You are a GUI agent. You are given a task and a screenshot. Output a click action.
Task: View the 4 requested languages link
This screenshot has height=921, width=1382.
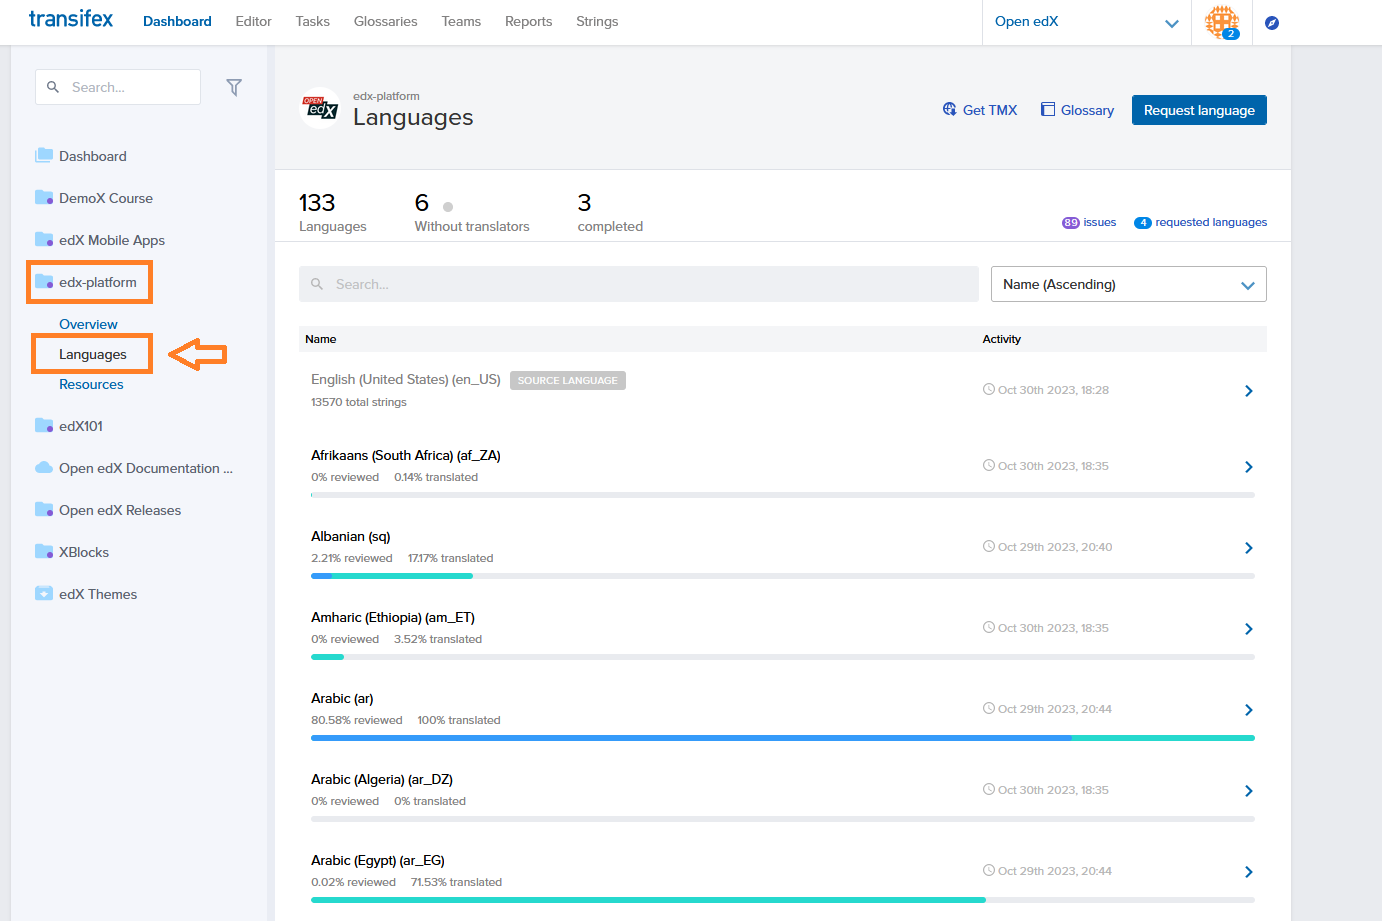click(x=1200, y=222)
